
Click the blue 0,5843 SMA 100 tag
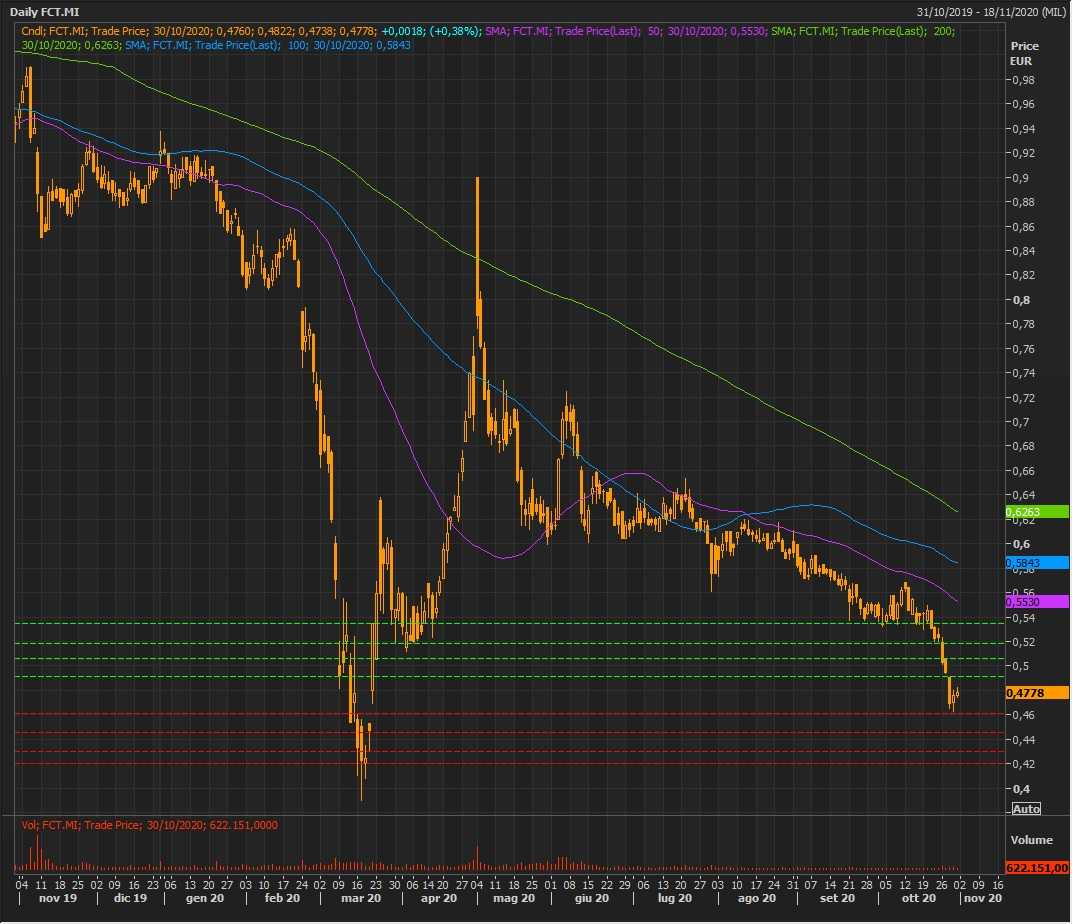(x=1037, y=563)
